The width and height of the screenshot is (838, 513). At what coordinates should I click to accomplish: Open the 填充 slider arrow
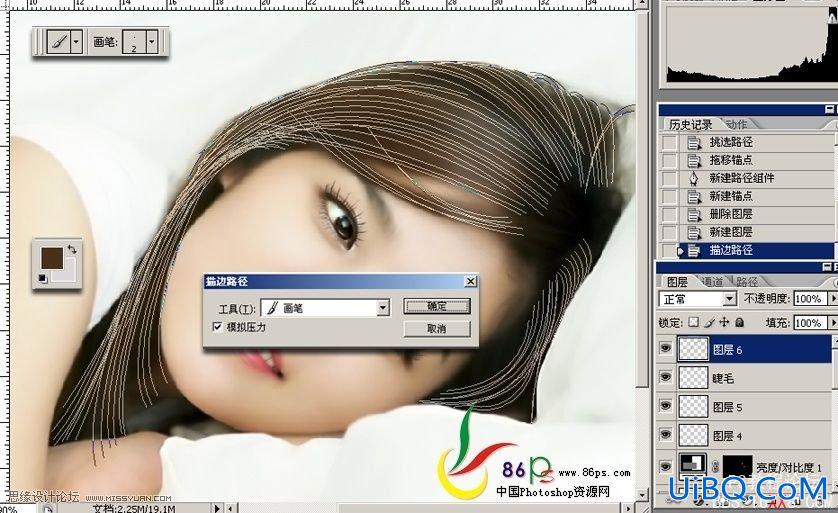pos(832,323)
